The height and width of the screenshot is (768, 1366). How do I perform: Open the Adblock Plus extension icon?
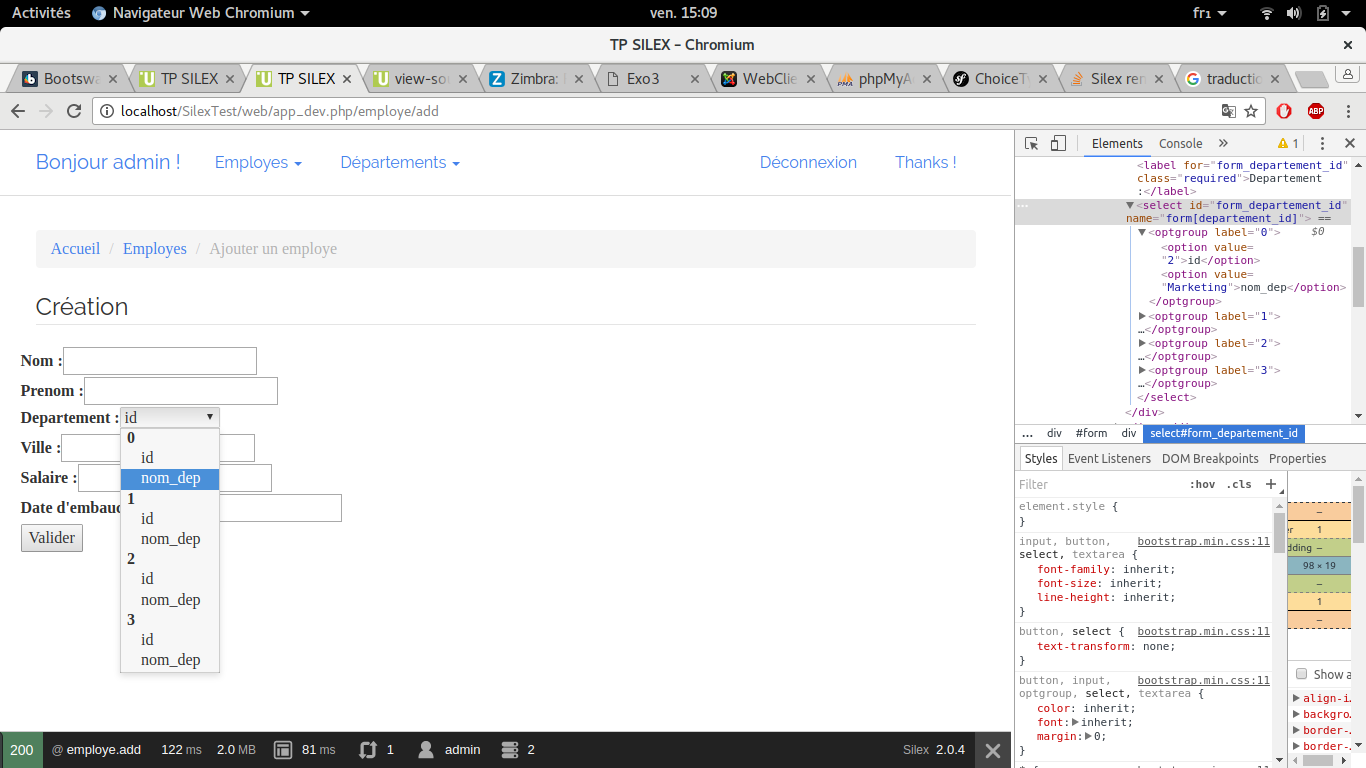tap(1316, 111)
